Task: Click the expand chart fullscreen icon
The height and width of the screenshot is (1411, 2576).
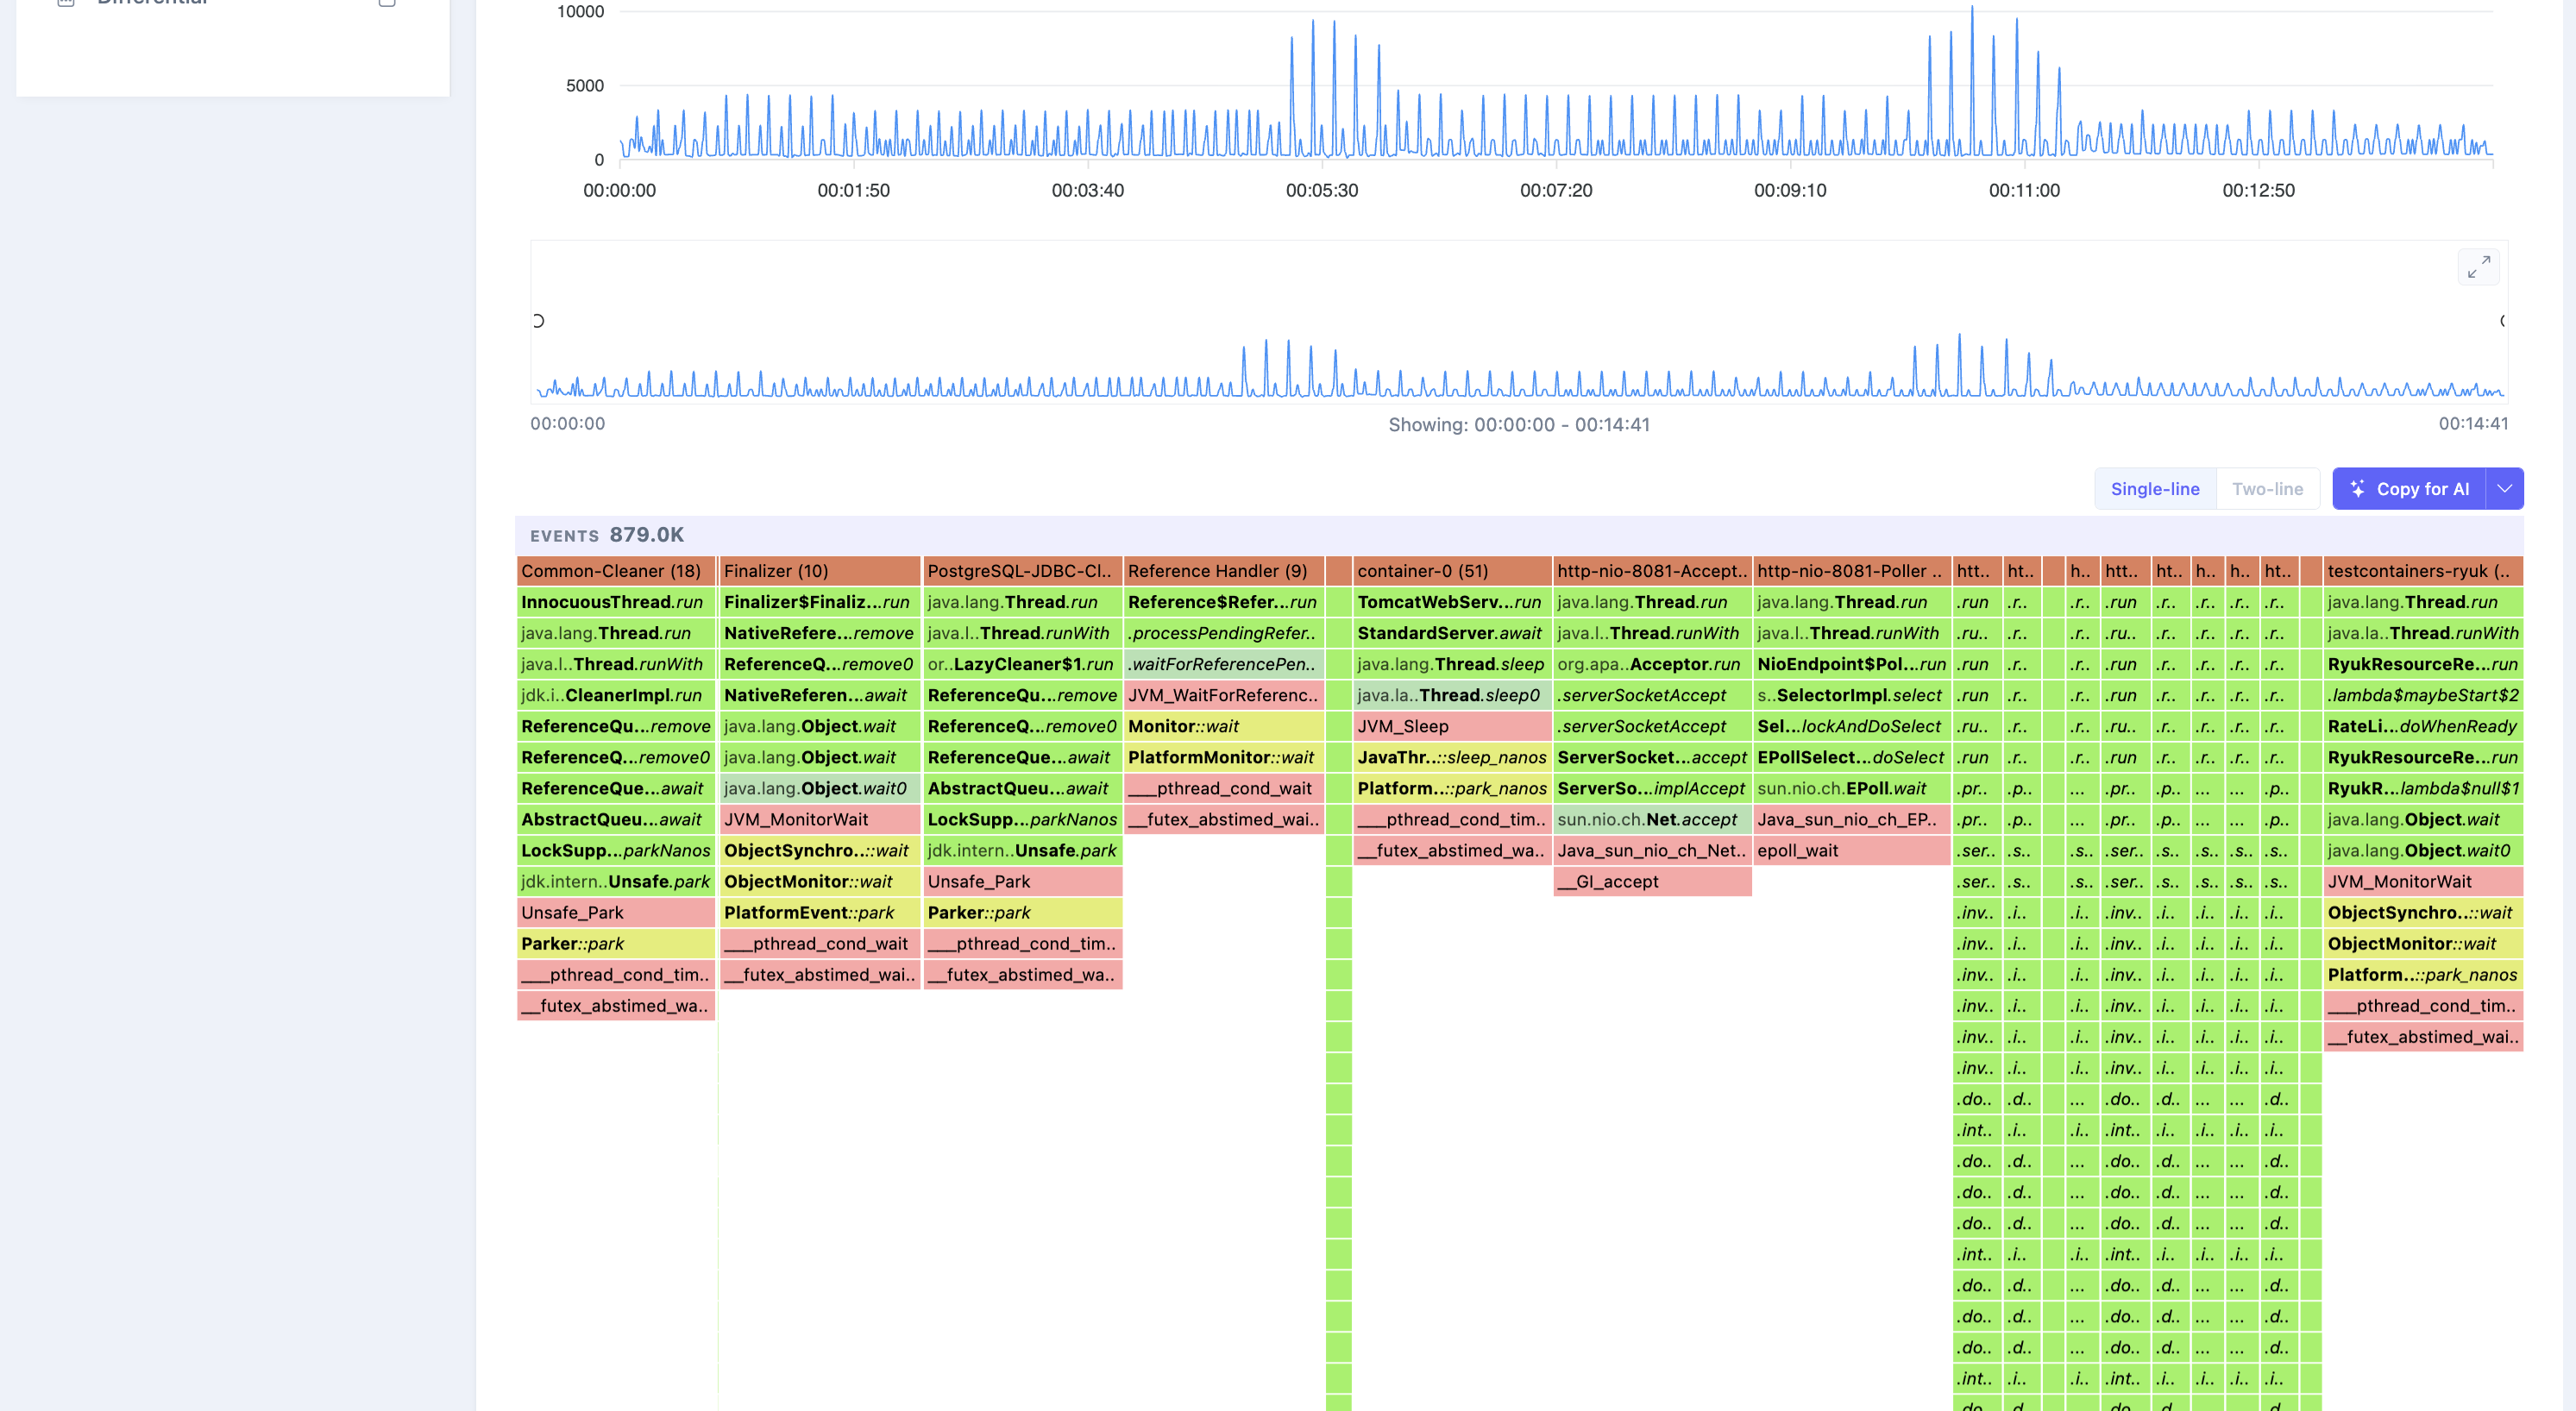Action: [x=2478, y=267]
